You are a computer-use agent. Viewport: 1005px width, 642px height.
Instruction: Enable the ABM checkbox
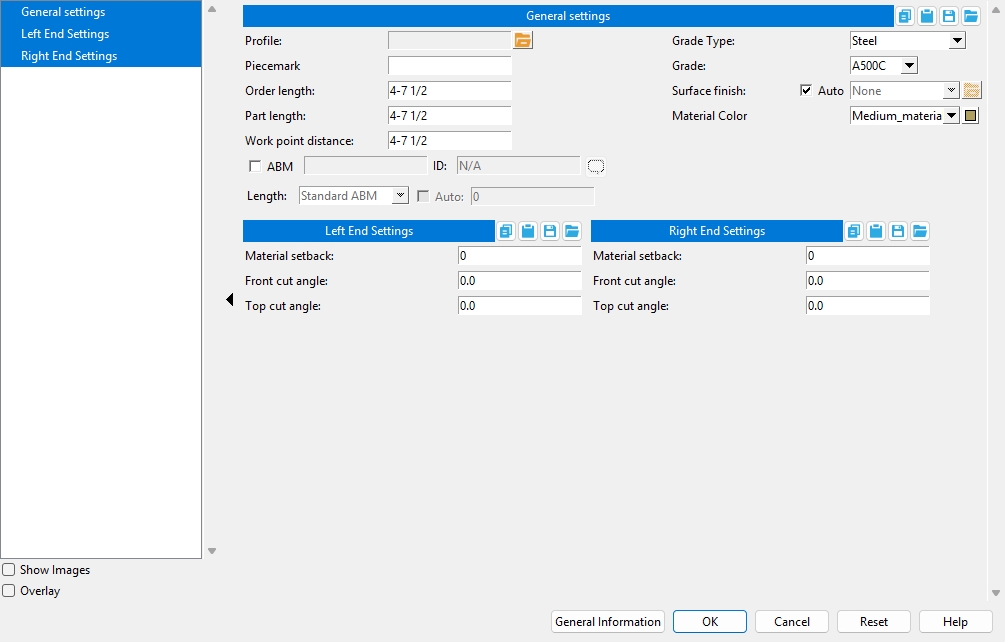pos(255,167)
